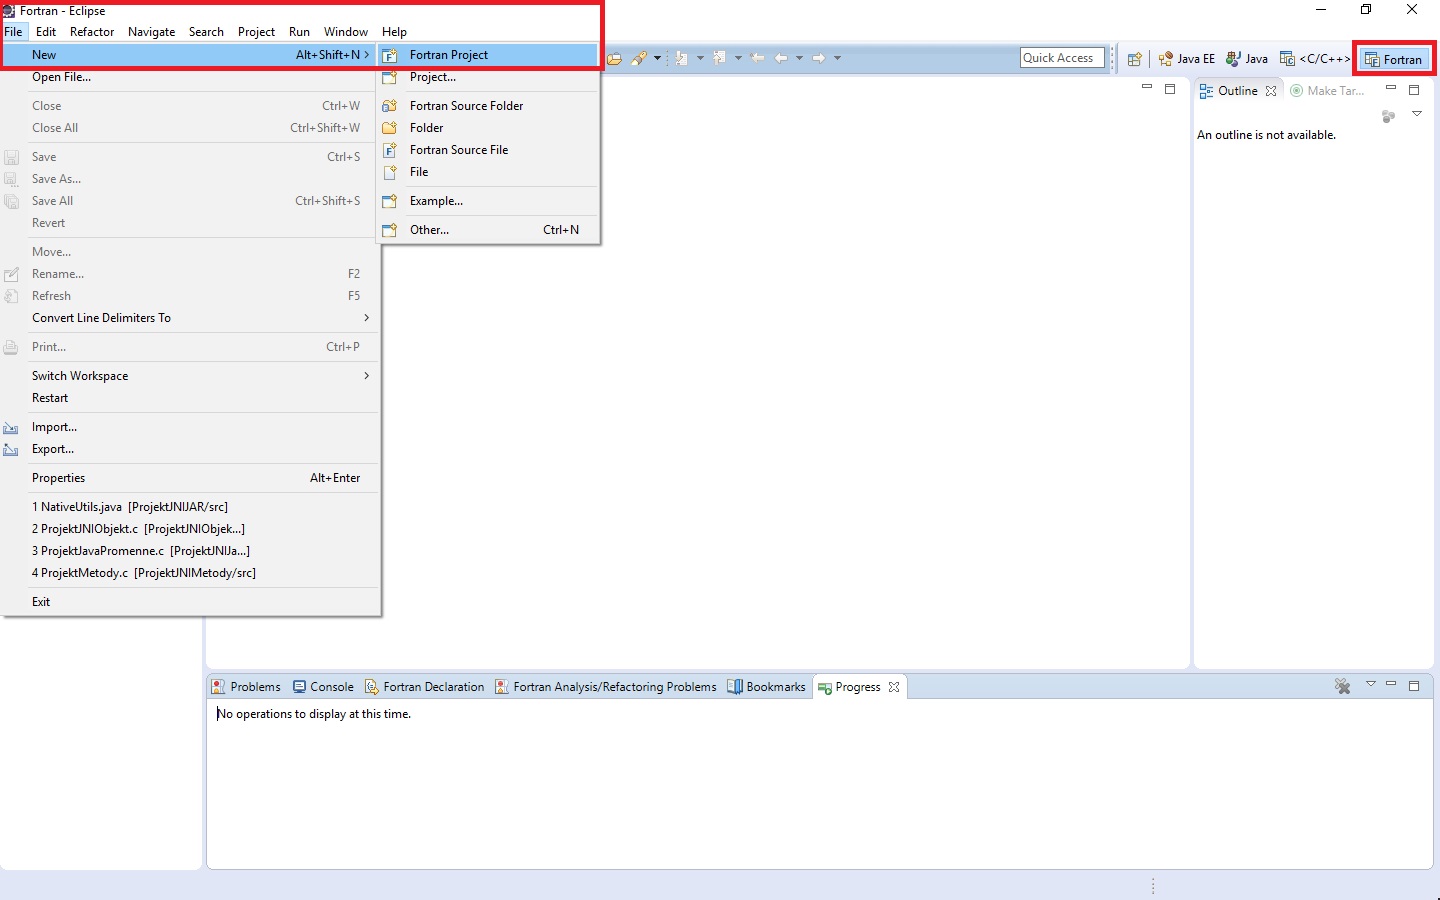Viewport: 1440px width, 900px height.
Task: Create a new Fortran Source File
Action: (x=488, y=150)
